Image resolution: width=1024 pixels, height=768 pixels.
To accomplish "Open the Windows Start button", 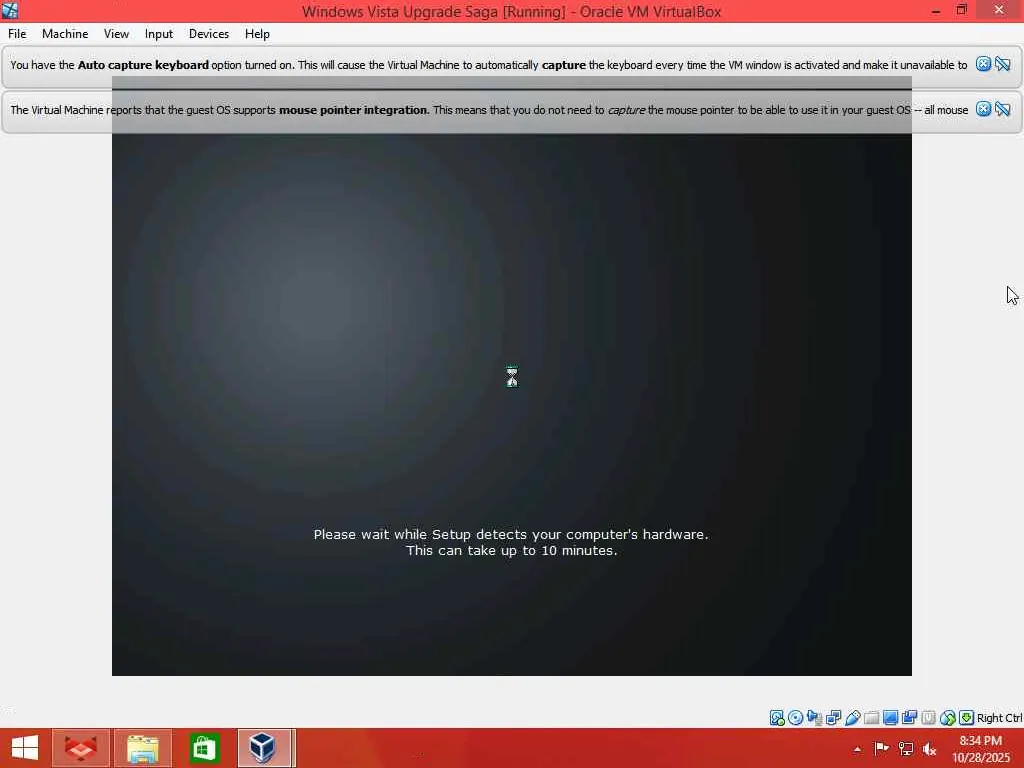I will tap(25, 748).
